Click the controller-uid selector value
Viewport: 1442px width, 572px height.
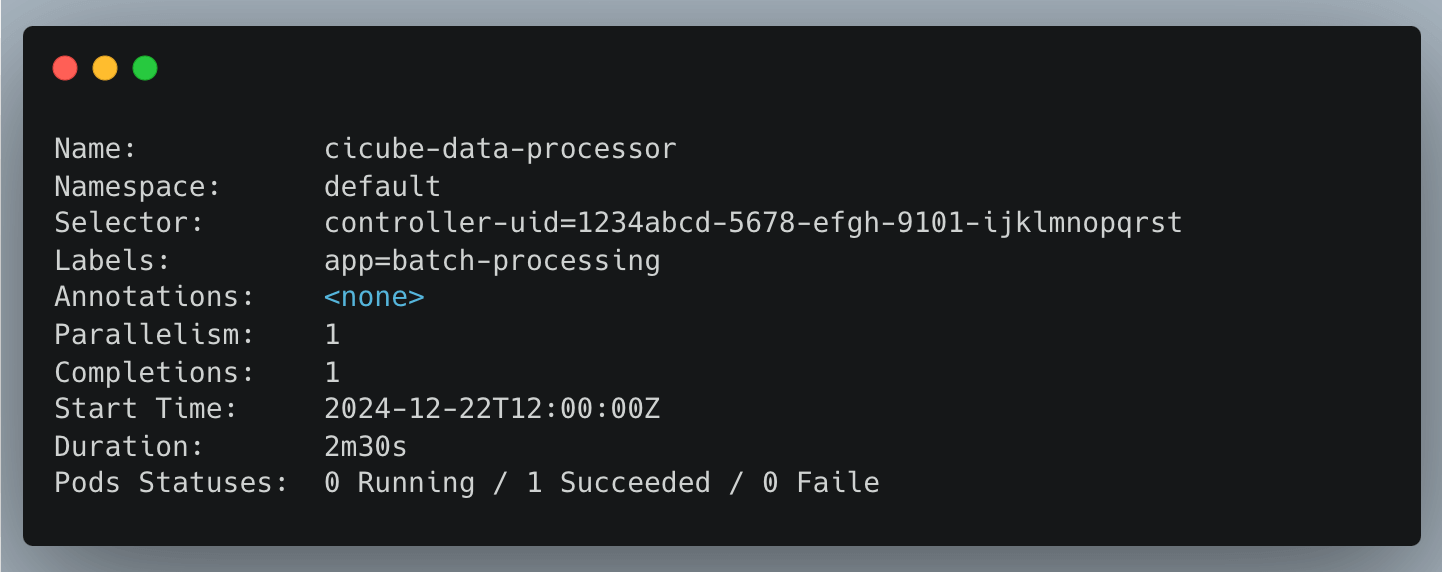[x=753, y=223]
